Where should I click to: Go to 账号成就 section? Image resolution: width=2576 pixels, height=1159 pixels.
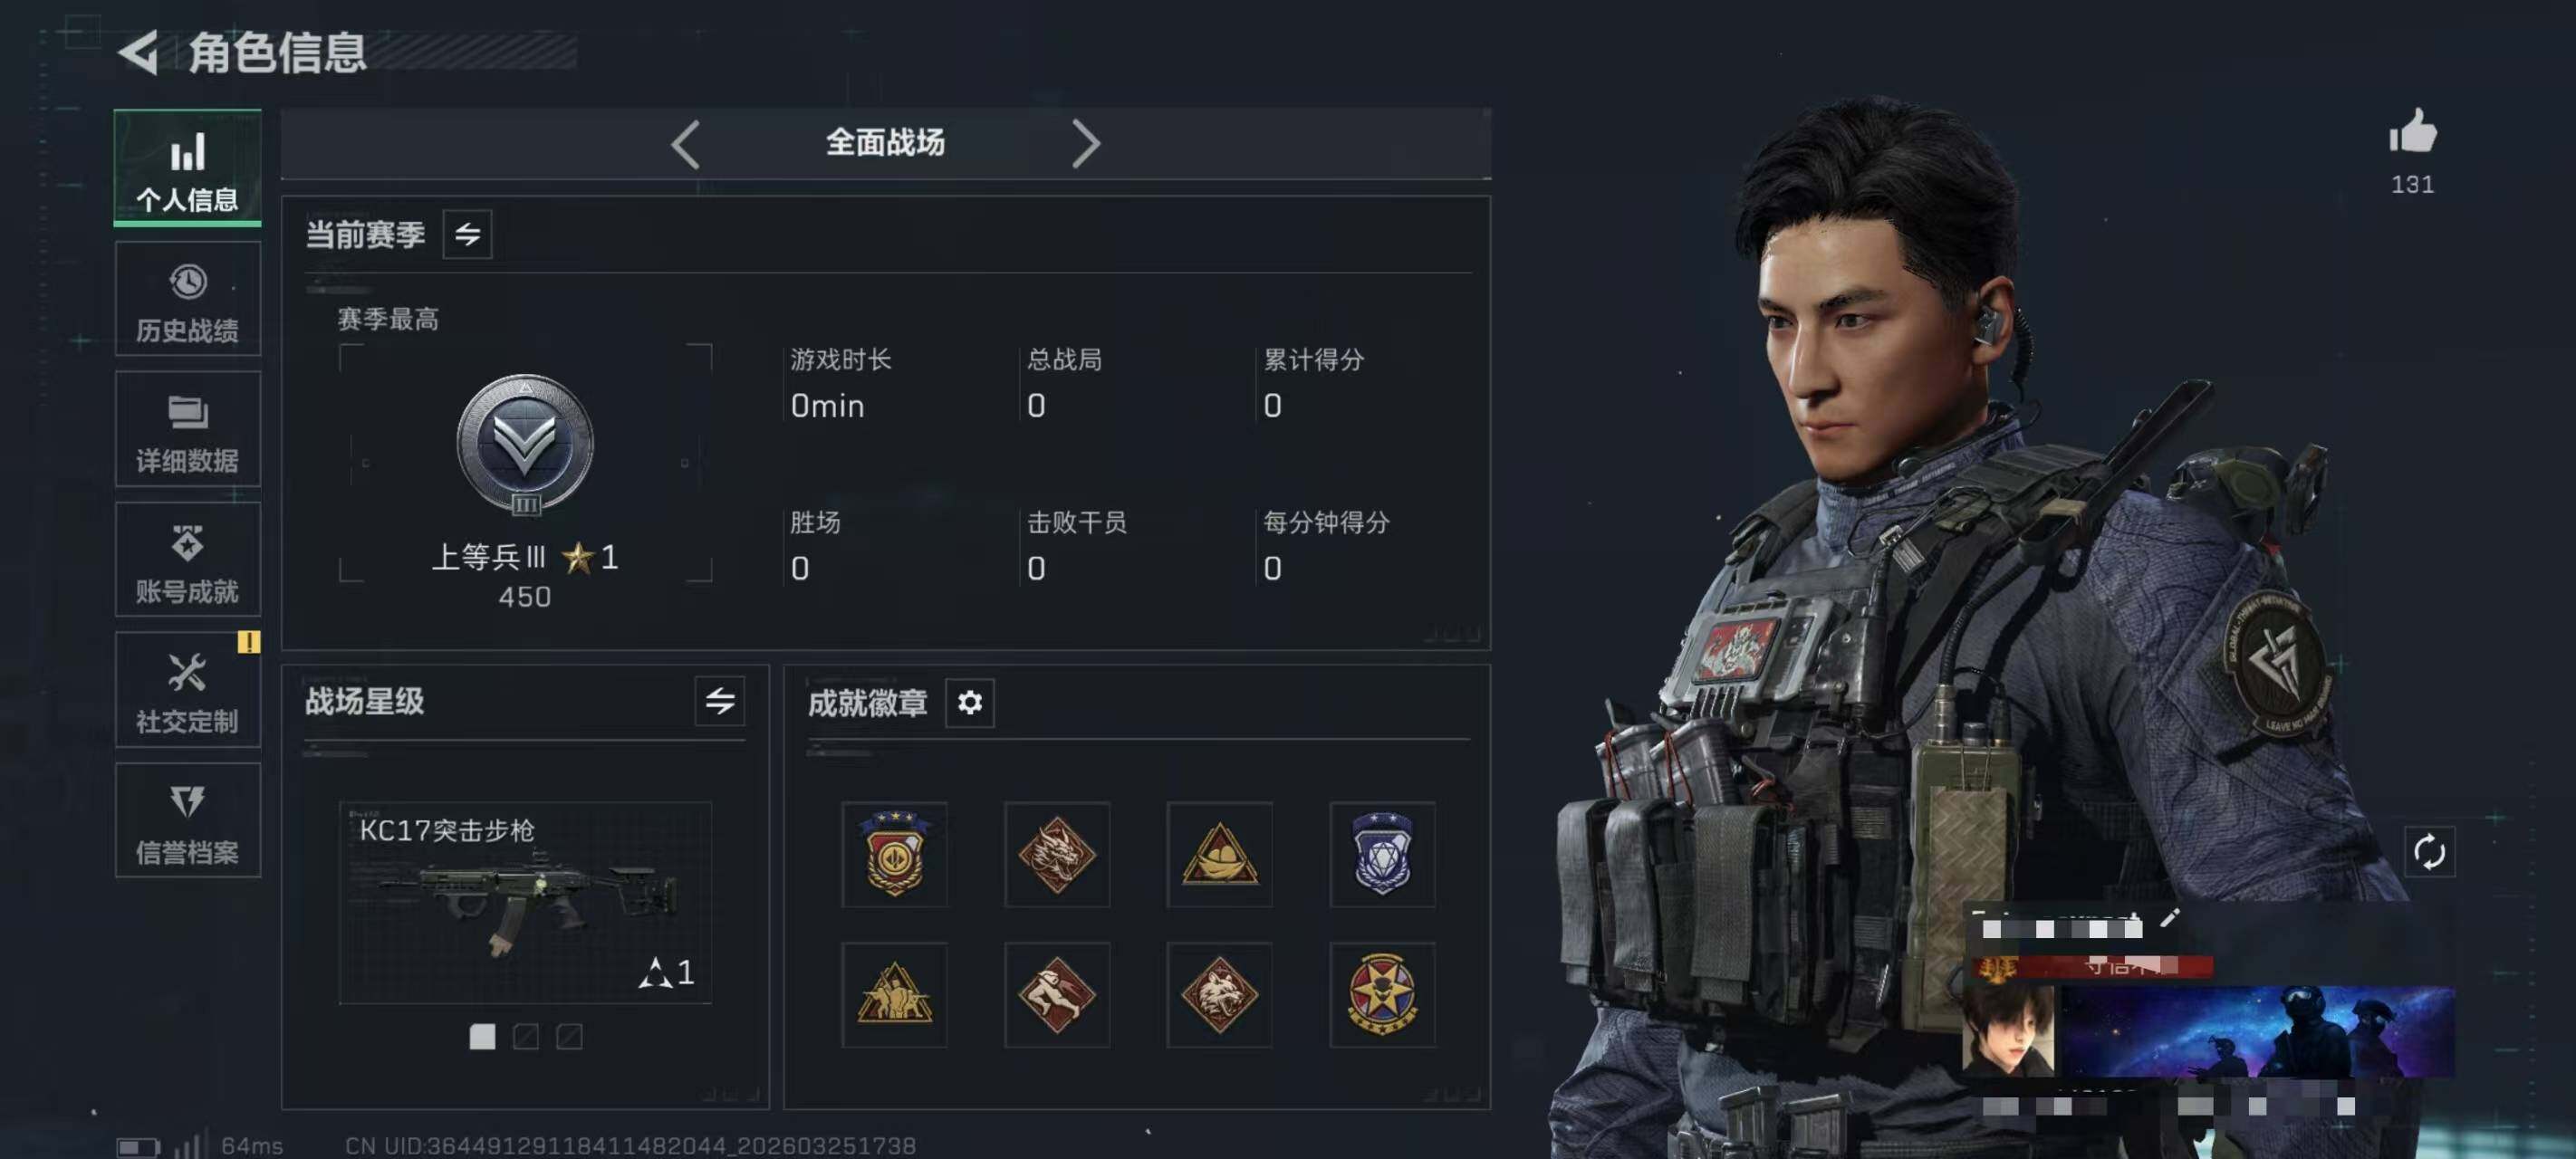[x=188, y=559]
